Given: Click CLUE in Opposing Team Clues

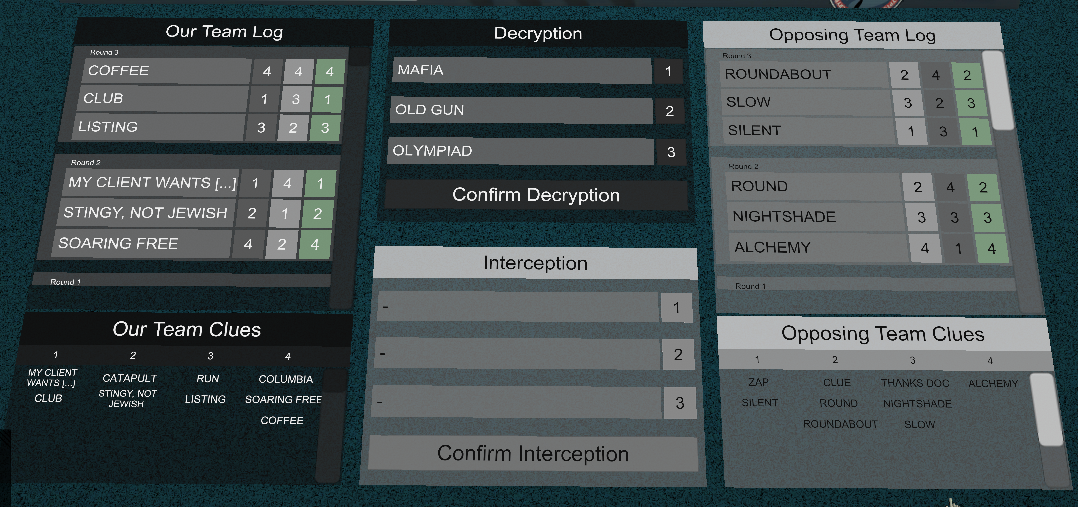Looking at the screenshot, I should coord(837,382).
